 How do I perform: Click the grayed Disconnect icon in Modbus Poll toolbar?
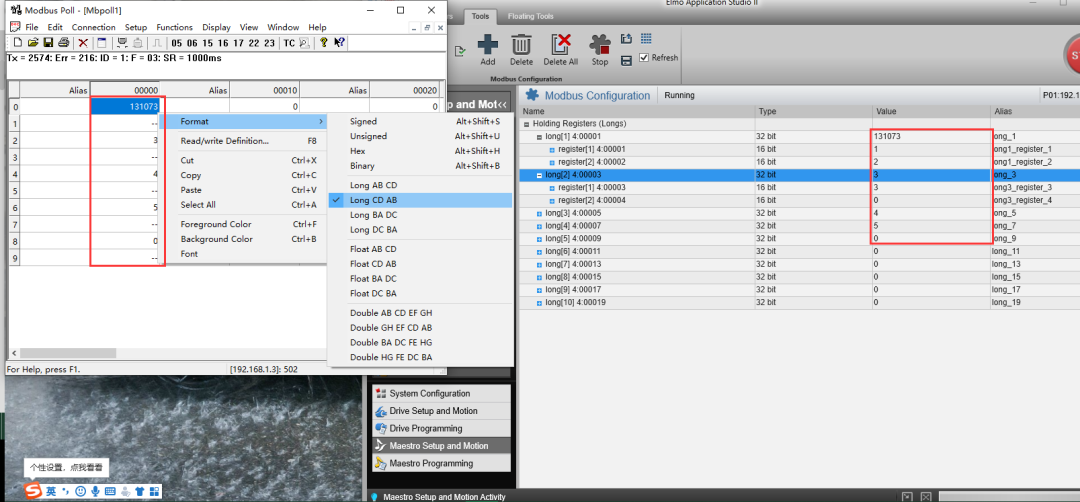coord(136,43)
